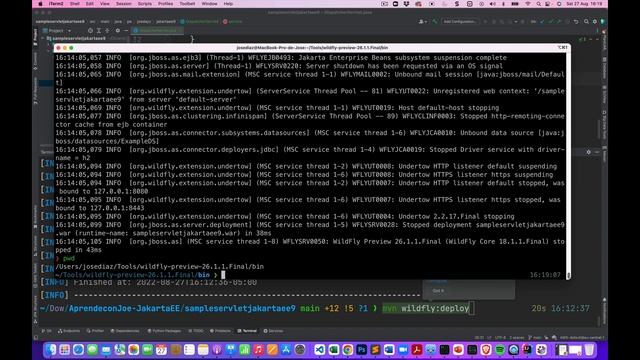Open the TODO tool window tab
Viewport: 640px width, 360px height.
[196, 331]
